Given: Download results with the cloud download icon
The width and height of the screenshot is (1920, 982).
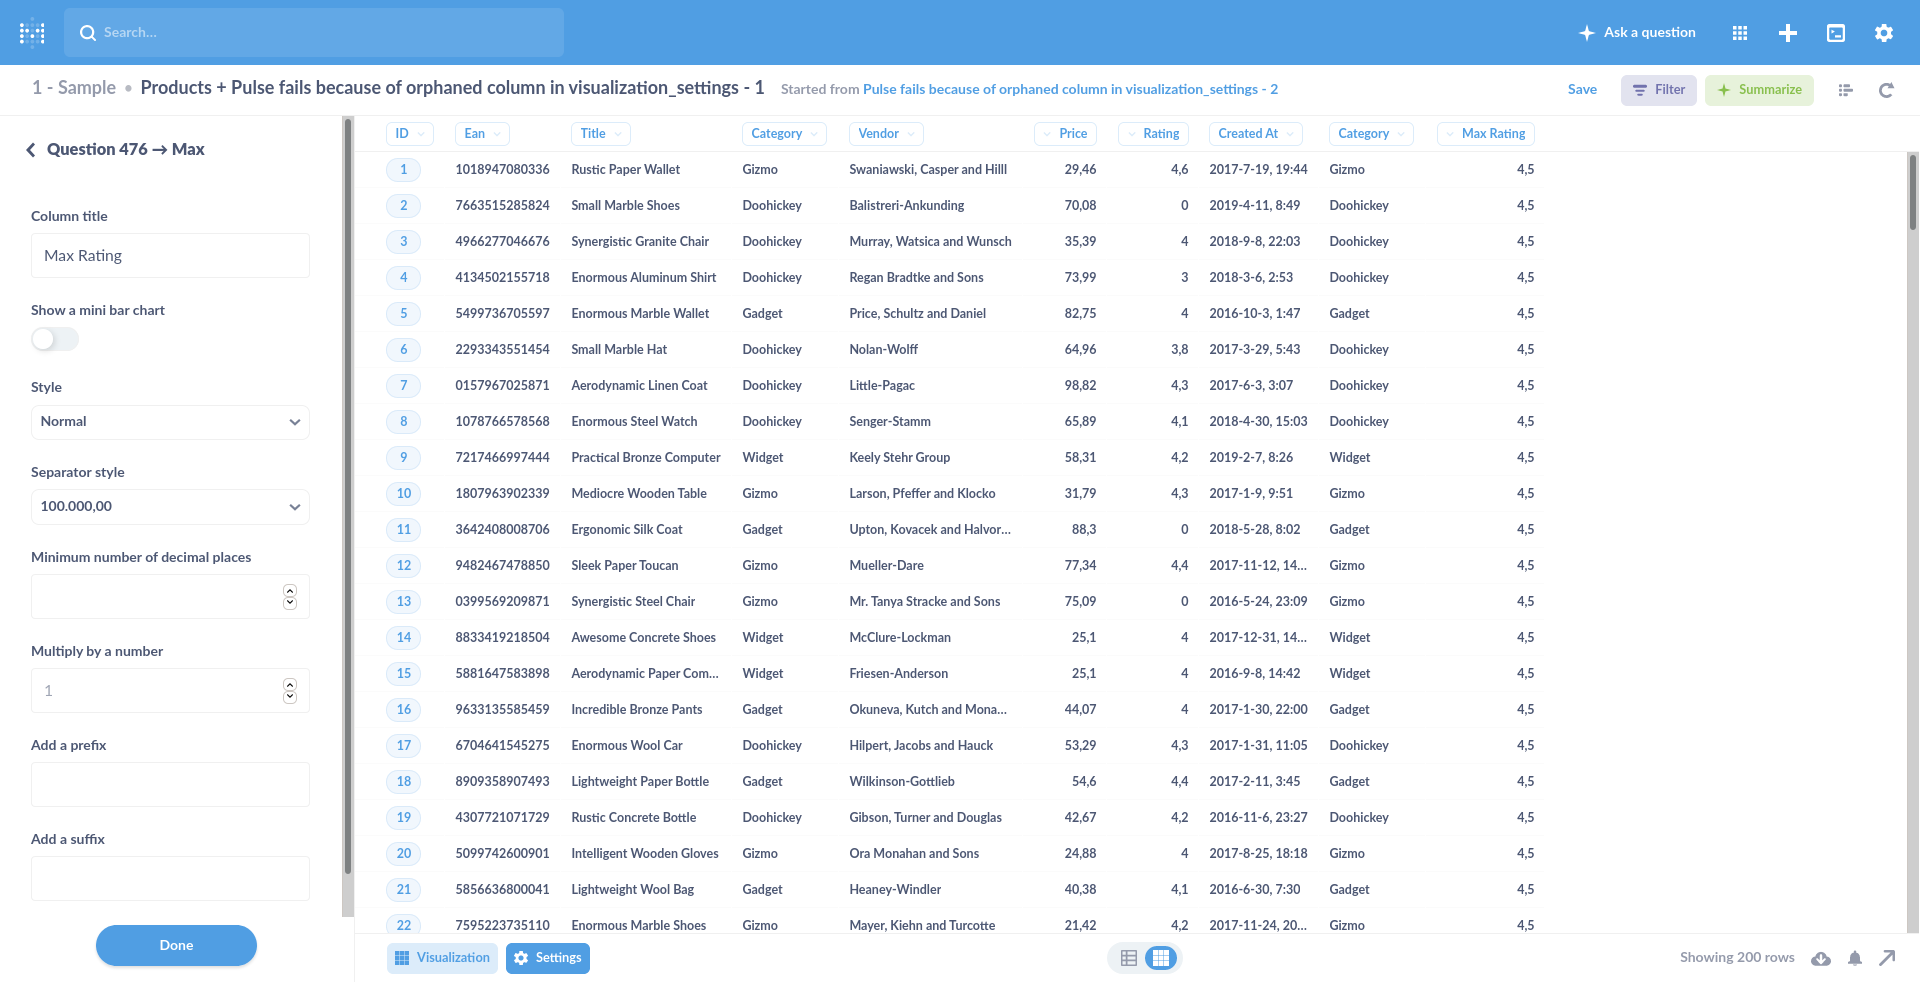Looking at the screenshot, I should (1821, 957).
